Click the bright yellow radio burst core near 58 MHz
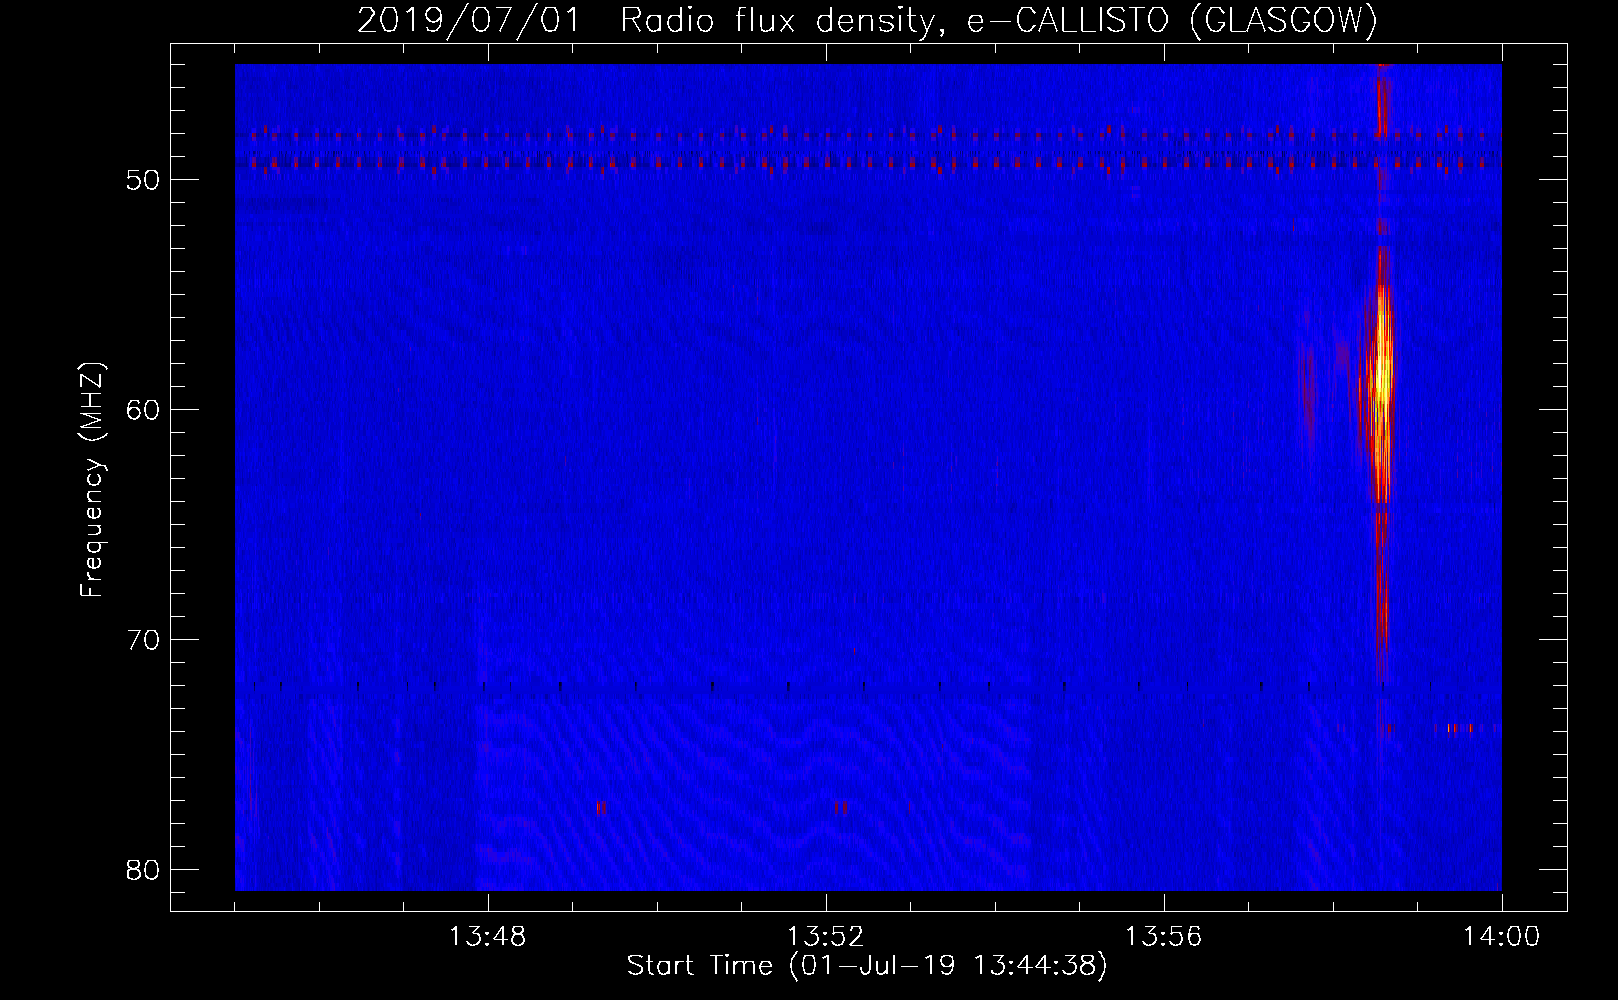The width and height of the screenshot is (1618, 1000). point(1382,375)
